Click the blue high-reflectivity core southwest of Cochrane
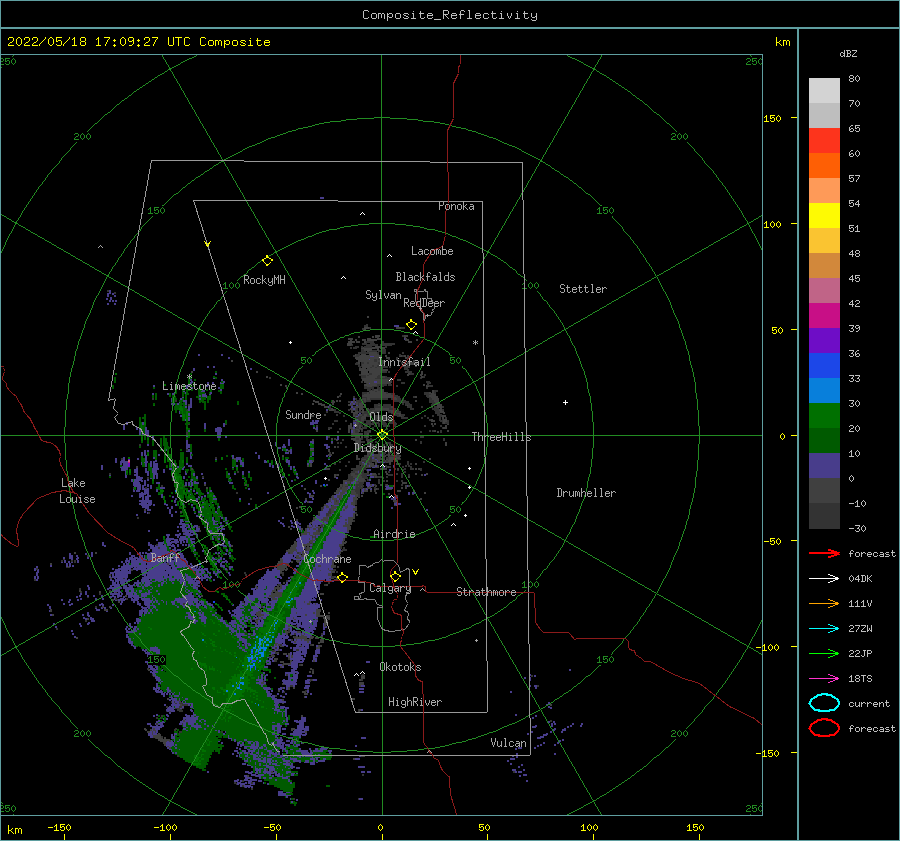 click(258, 649)
